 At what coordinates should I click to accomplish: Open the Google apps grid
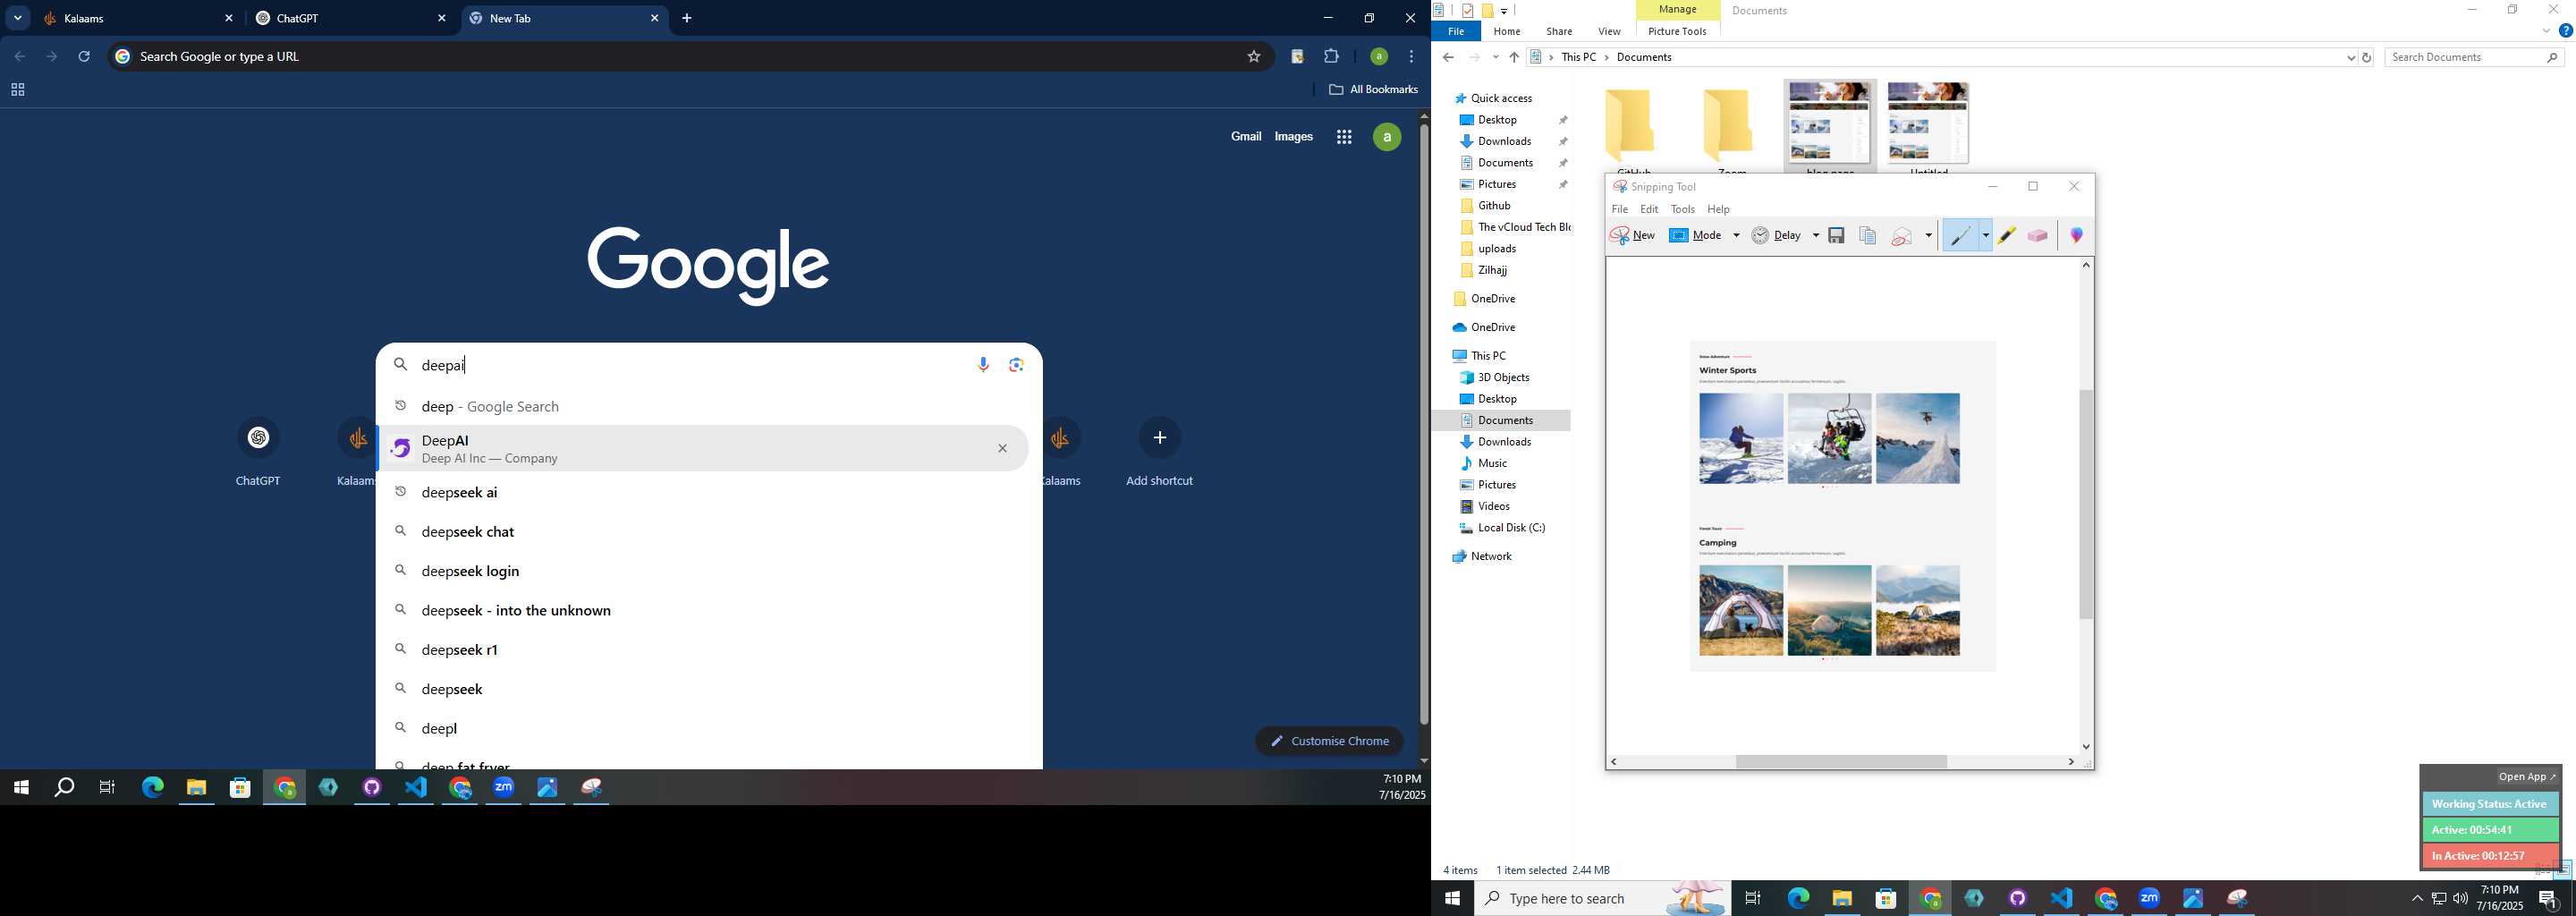[1344, 137]
